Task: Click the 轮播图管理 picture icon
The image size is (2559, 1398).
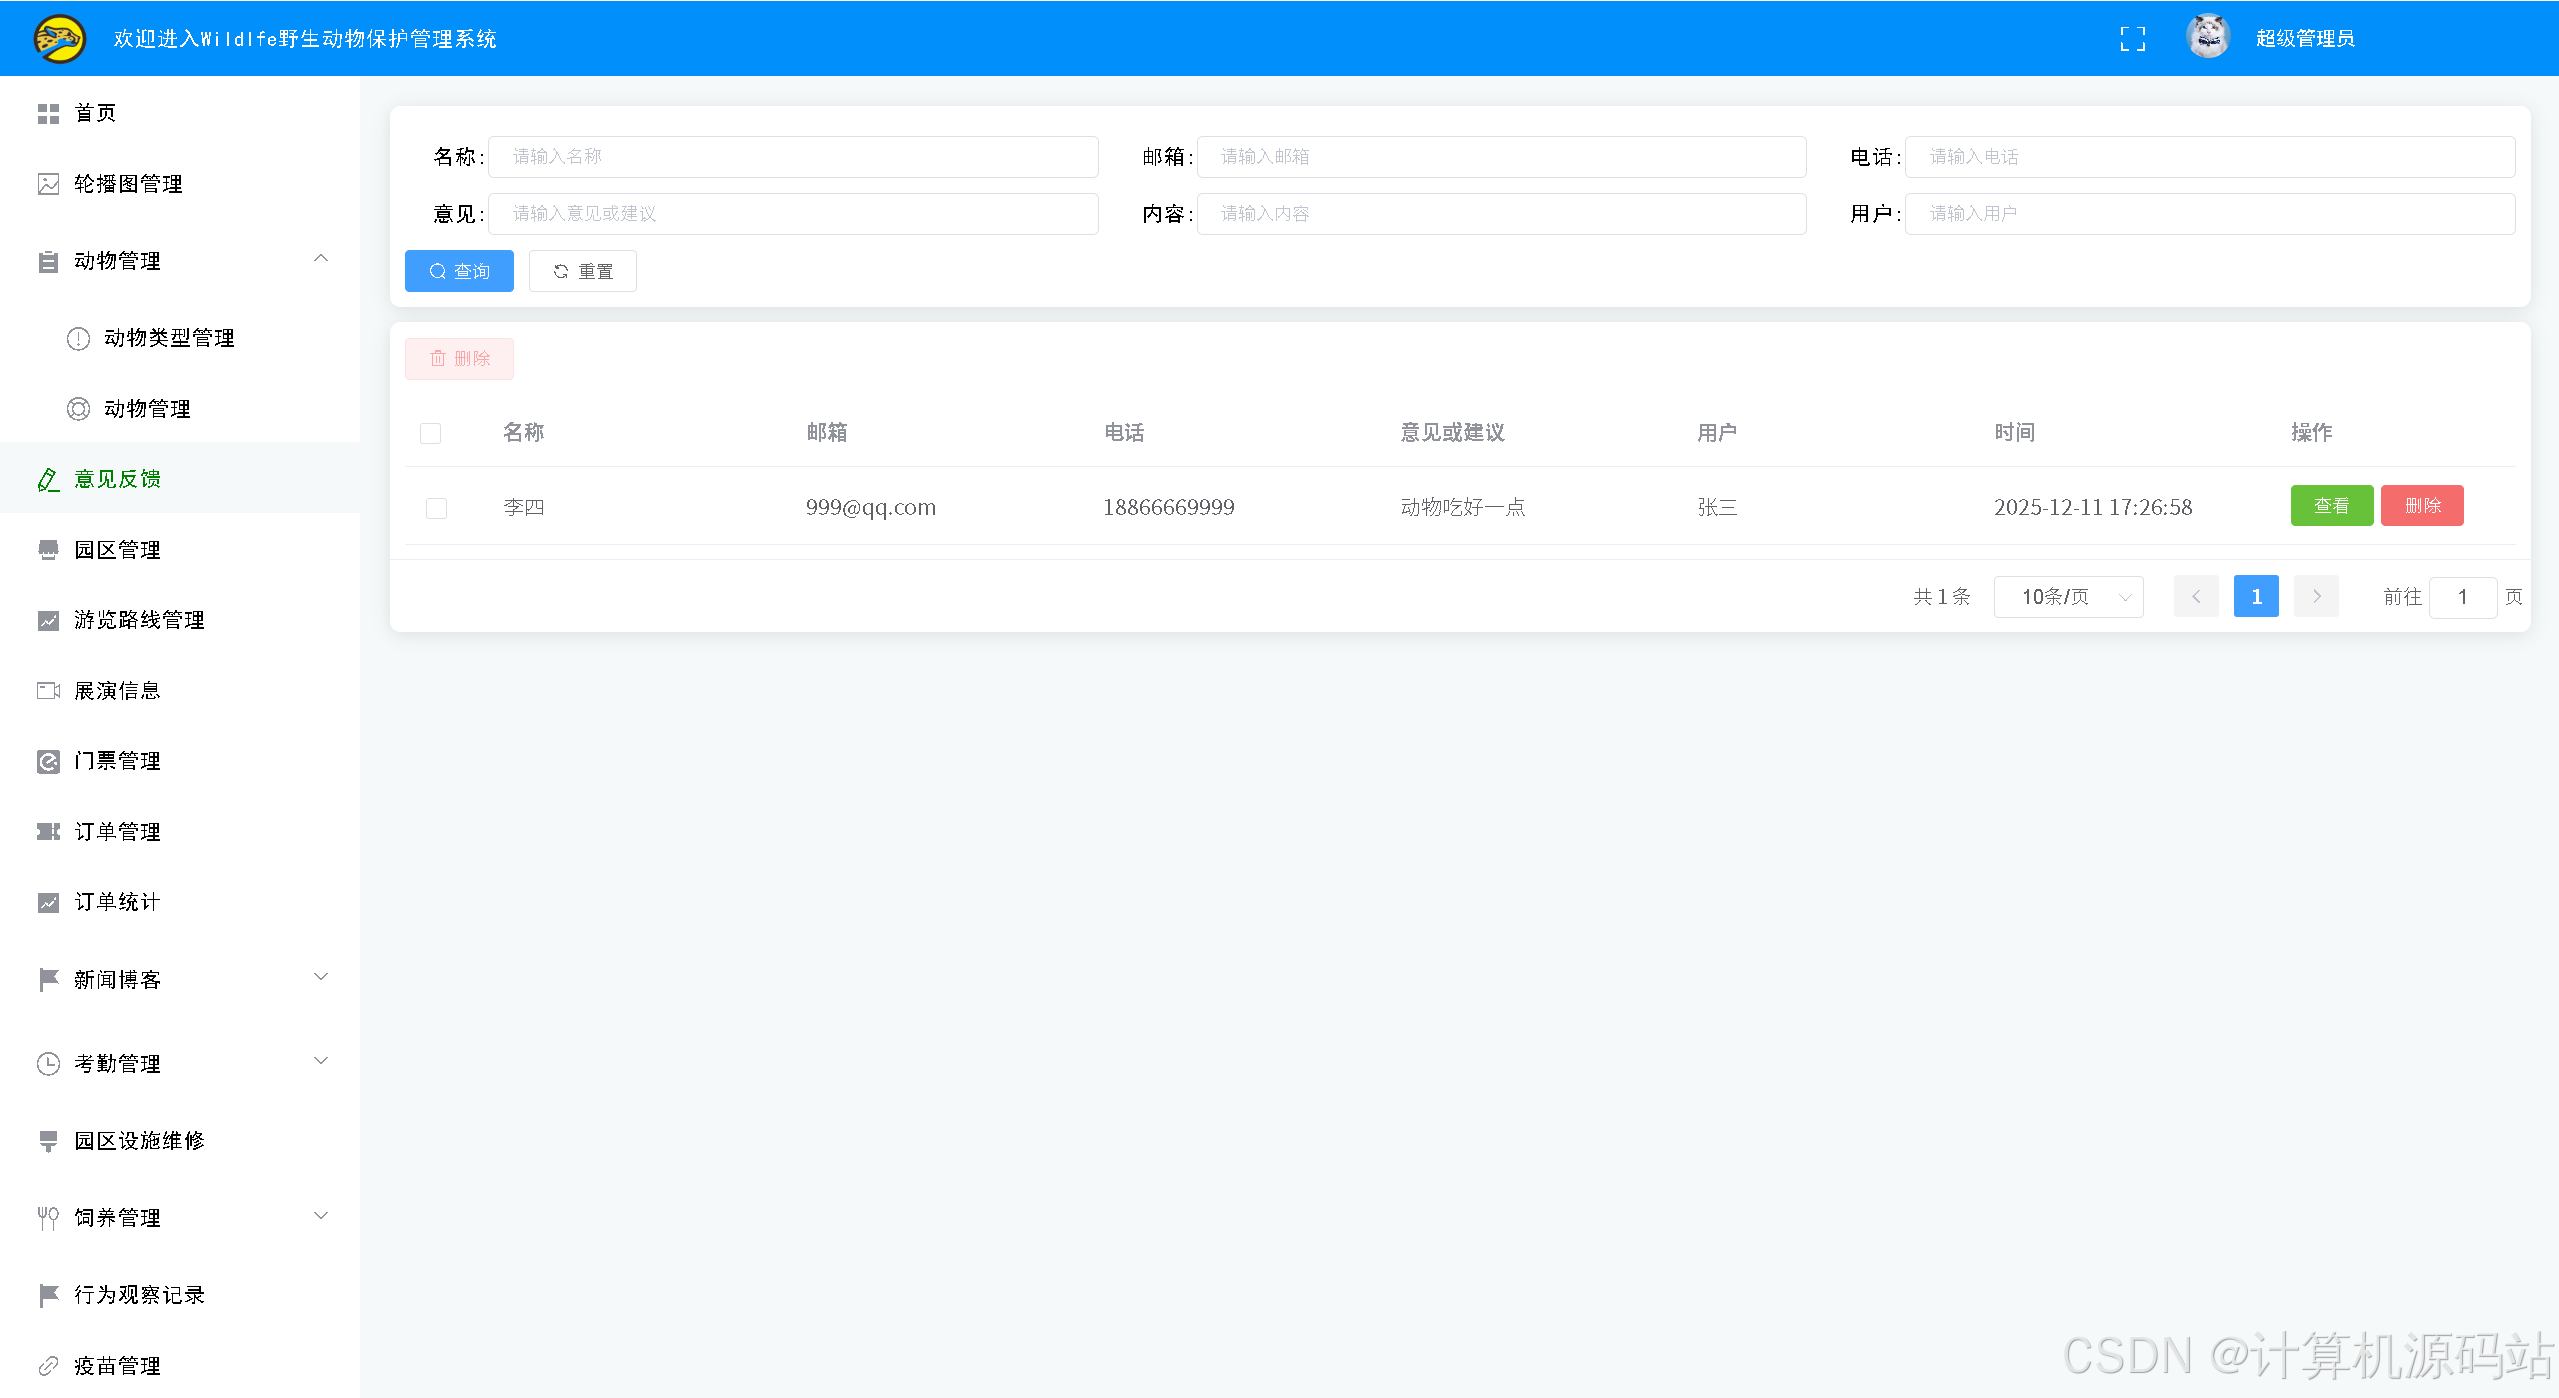Action: pos(48,184)
